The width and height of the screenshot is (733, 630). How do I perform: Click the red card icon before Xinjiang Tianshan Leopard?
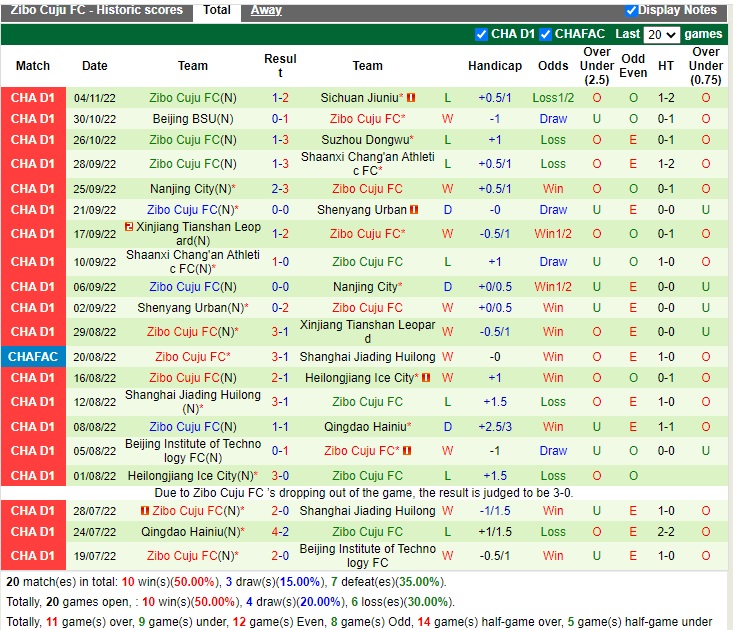(x=129, y=228)
